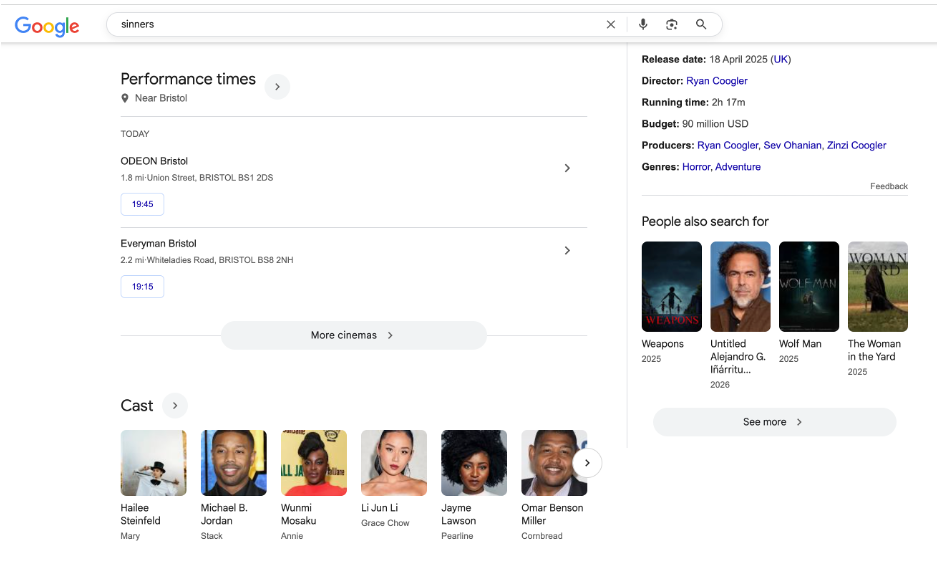Open Google Lens image search icon

point(672,25)
